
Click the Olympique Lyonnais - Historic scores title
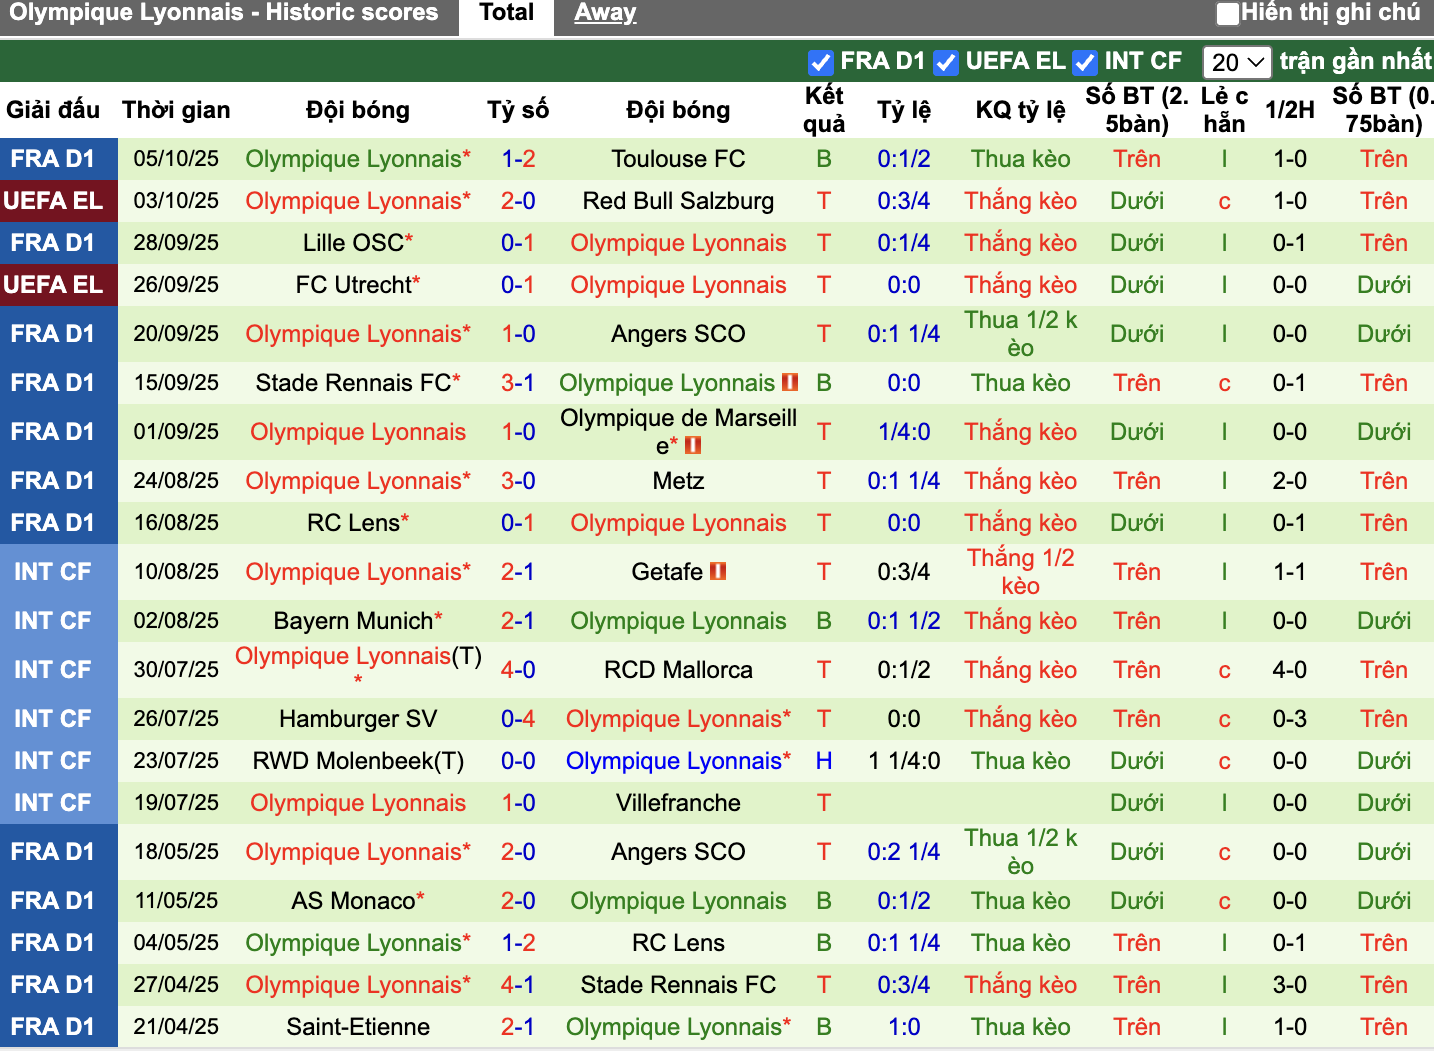pyautogui.click(x=223, y=13)
